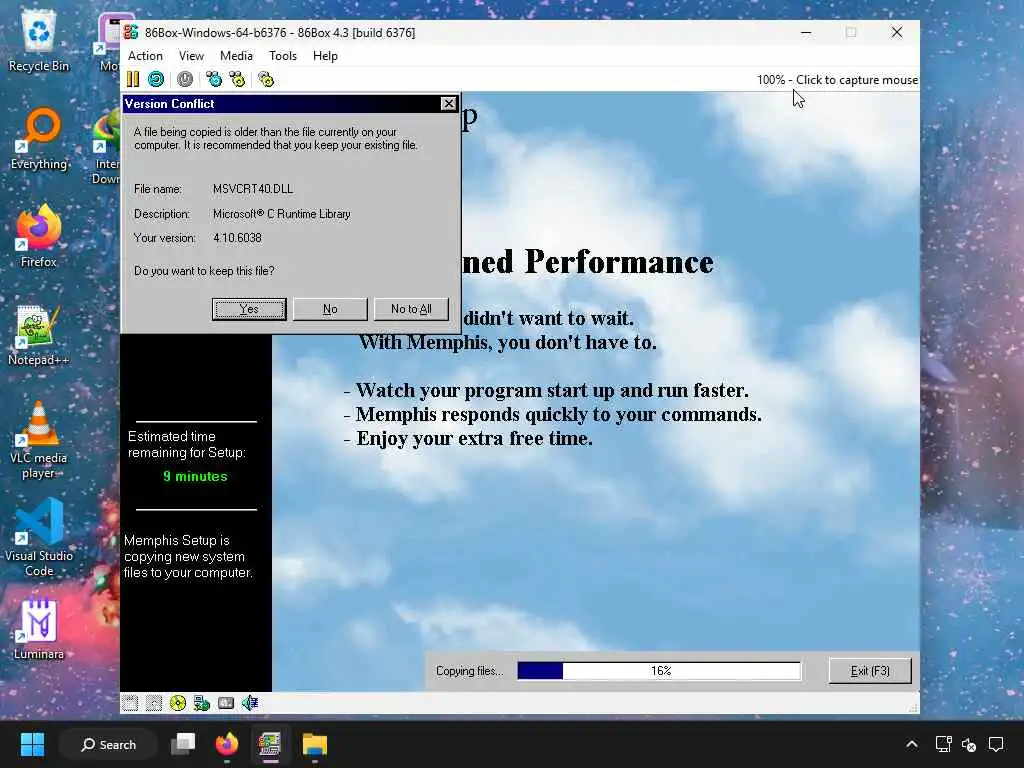
Task: Click Yes to keep the existing file
Action: (x=249, y=309)
